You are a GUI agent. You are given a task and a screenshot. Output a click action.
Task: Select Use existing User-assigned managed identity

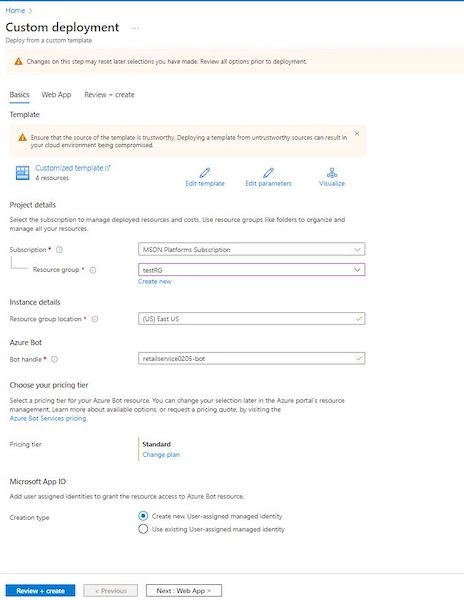[143, 529]
